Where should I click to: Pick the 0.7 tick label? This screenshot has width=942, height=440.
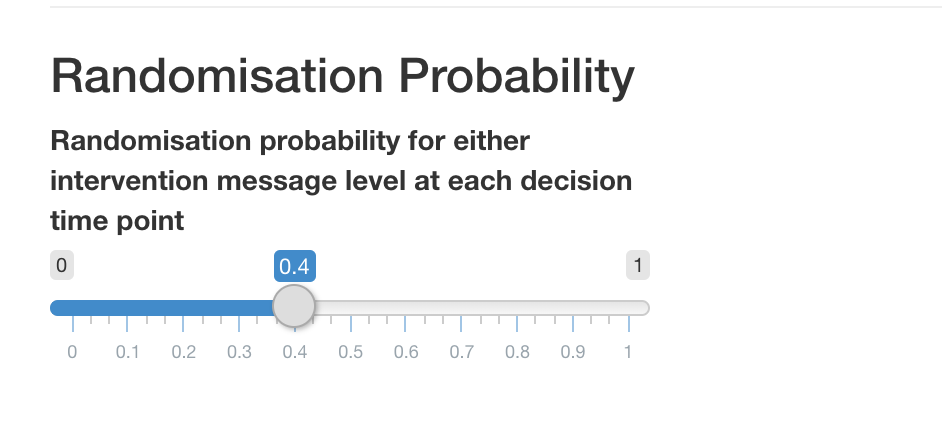[x=461, y=353]
